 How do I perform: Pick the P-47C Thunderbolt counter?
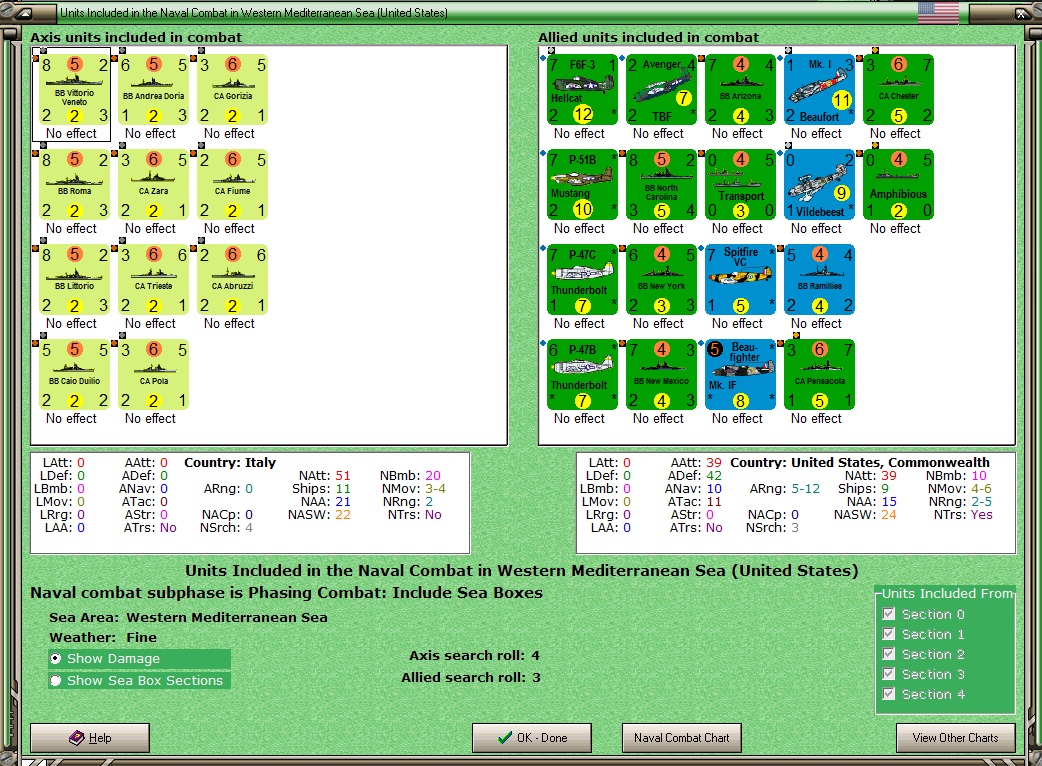tap(582, 280)
